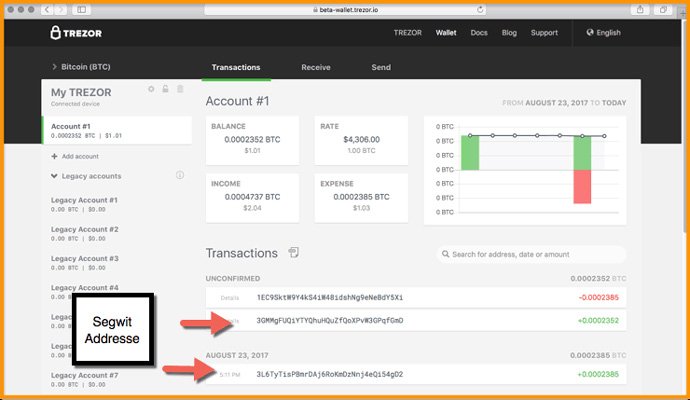690x400 pixels.
Task: Select Legacy Account #1
Action: pyautogui.click(x=84, y=204)
